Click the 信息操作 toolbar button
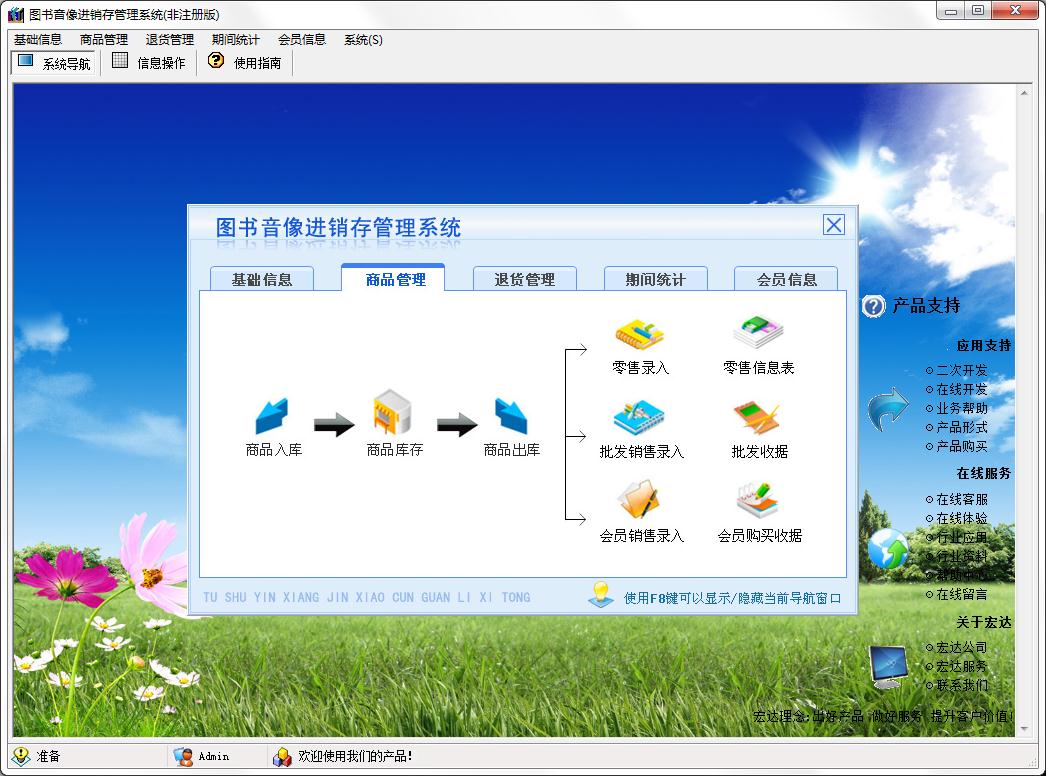Image resolution: width=1046 pixels, height=776 pixels. pos(149,63)
